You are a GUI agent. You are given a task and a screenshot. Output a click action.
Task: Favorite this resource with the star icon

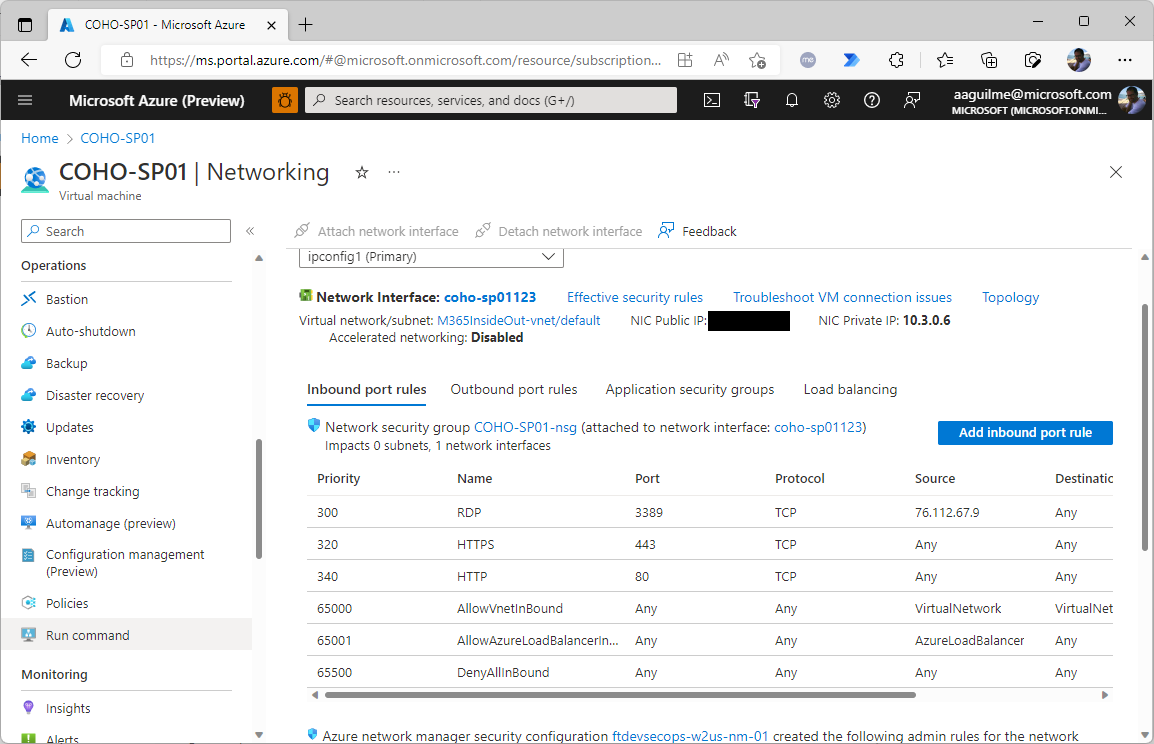(362, 173)
